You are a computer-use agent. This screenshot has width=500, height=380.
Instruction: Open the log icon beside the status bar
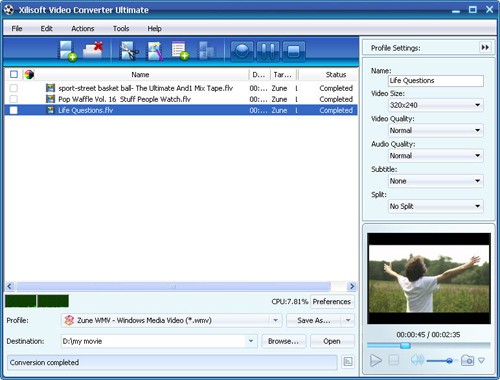pos(348,362)
